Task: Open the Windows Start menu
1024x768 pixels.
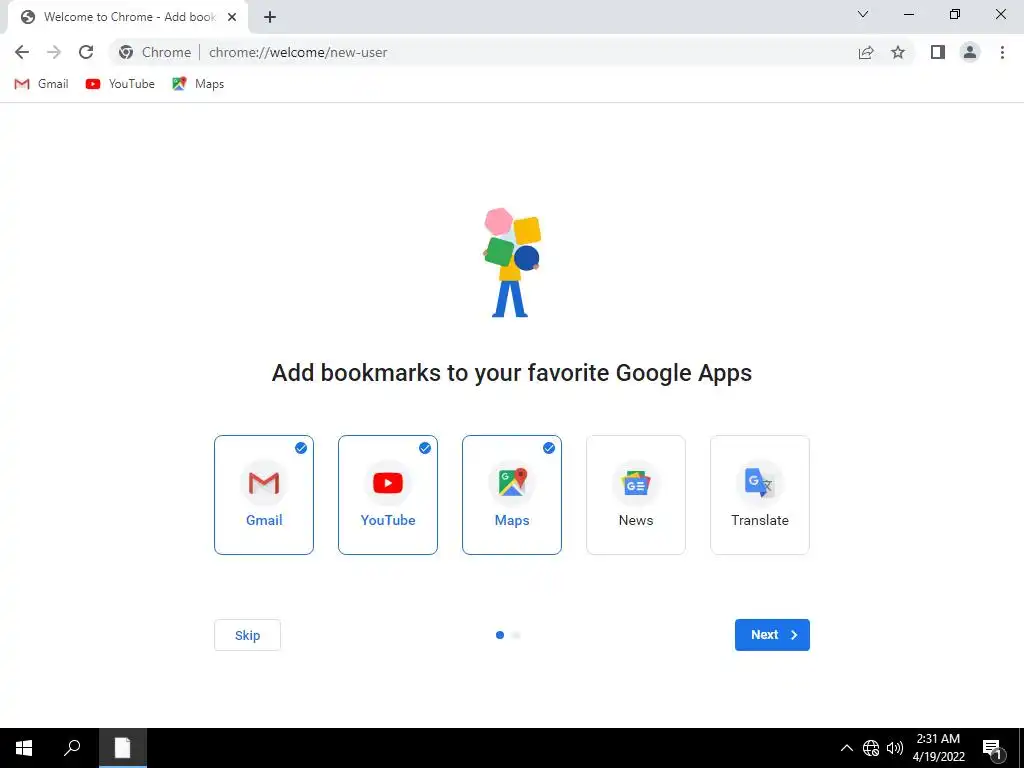Action: click(24, 748)
